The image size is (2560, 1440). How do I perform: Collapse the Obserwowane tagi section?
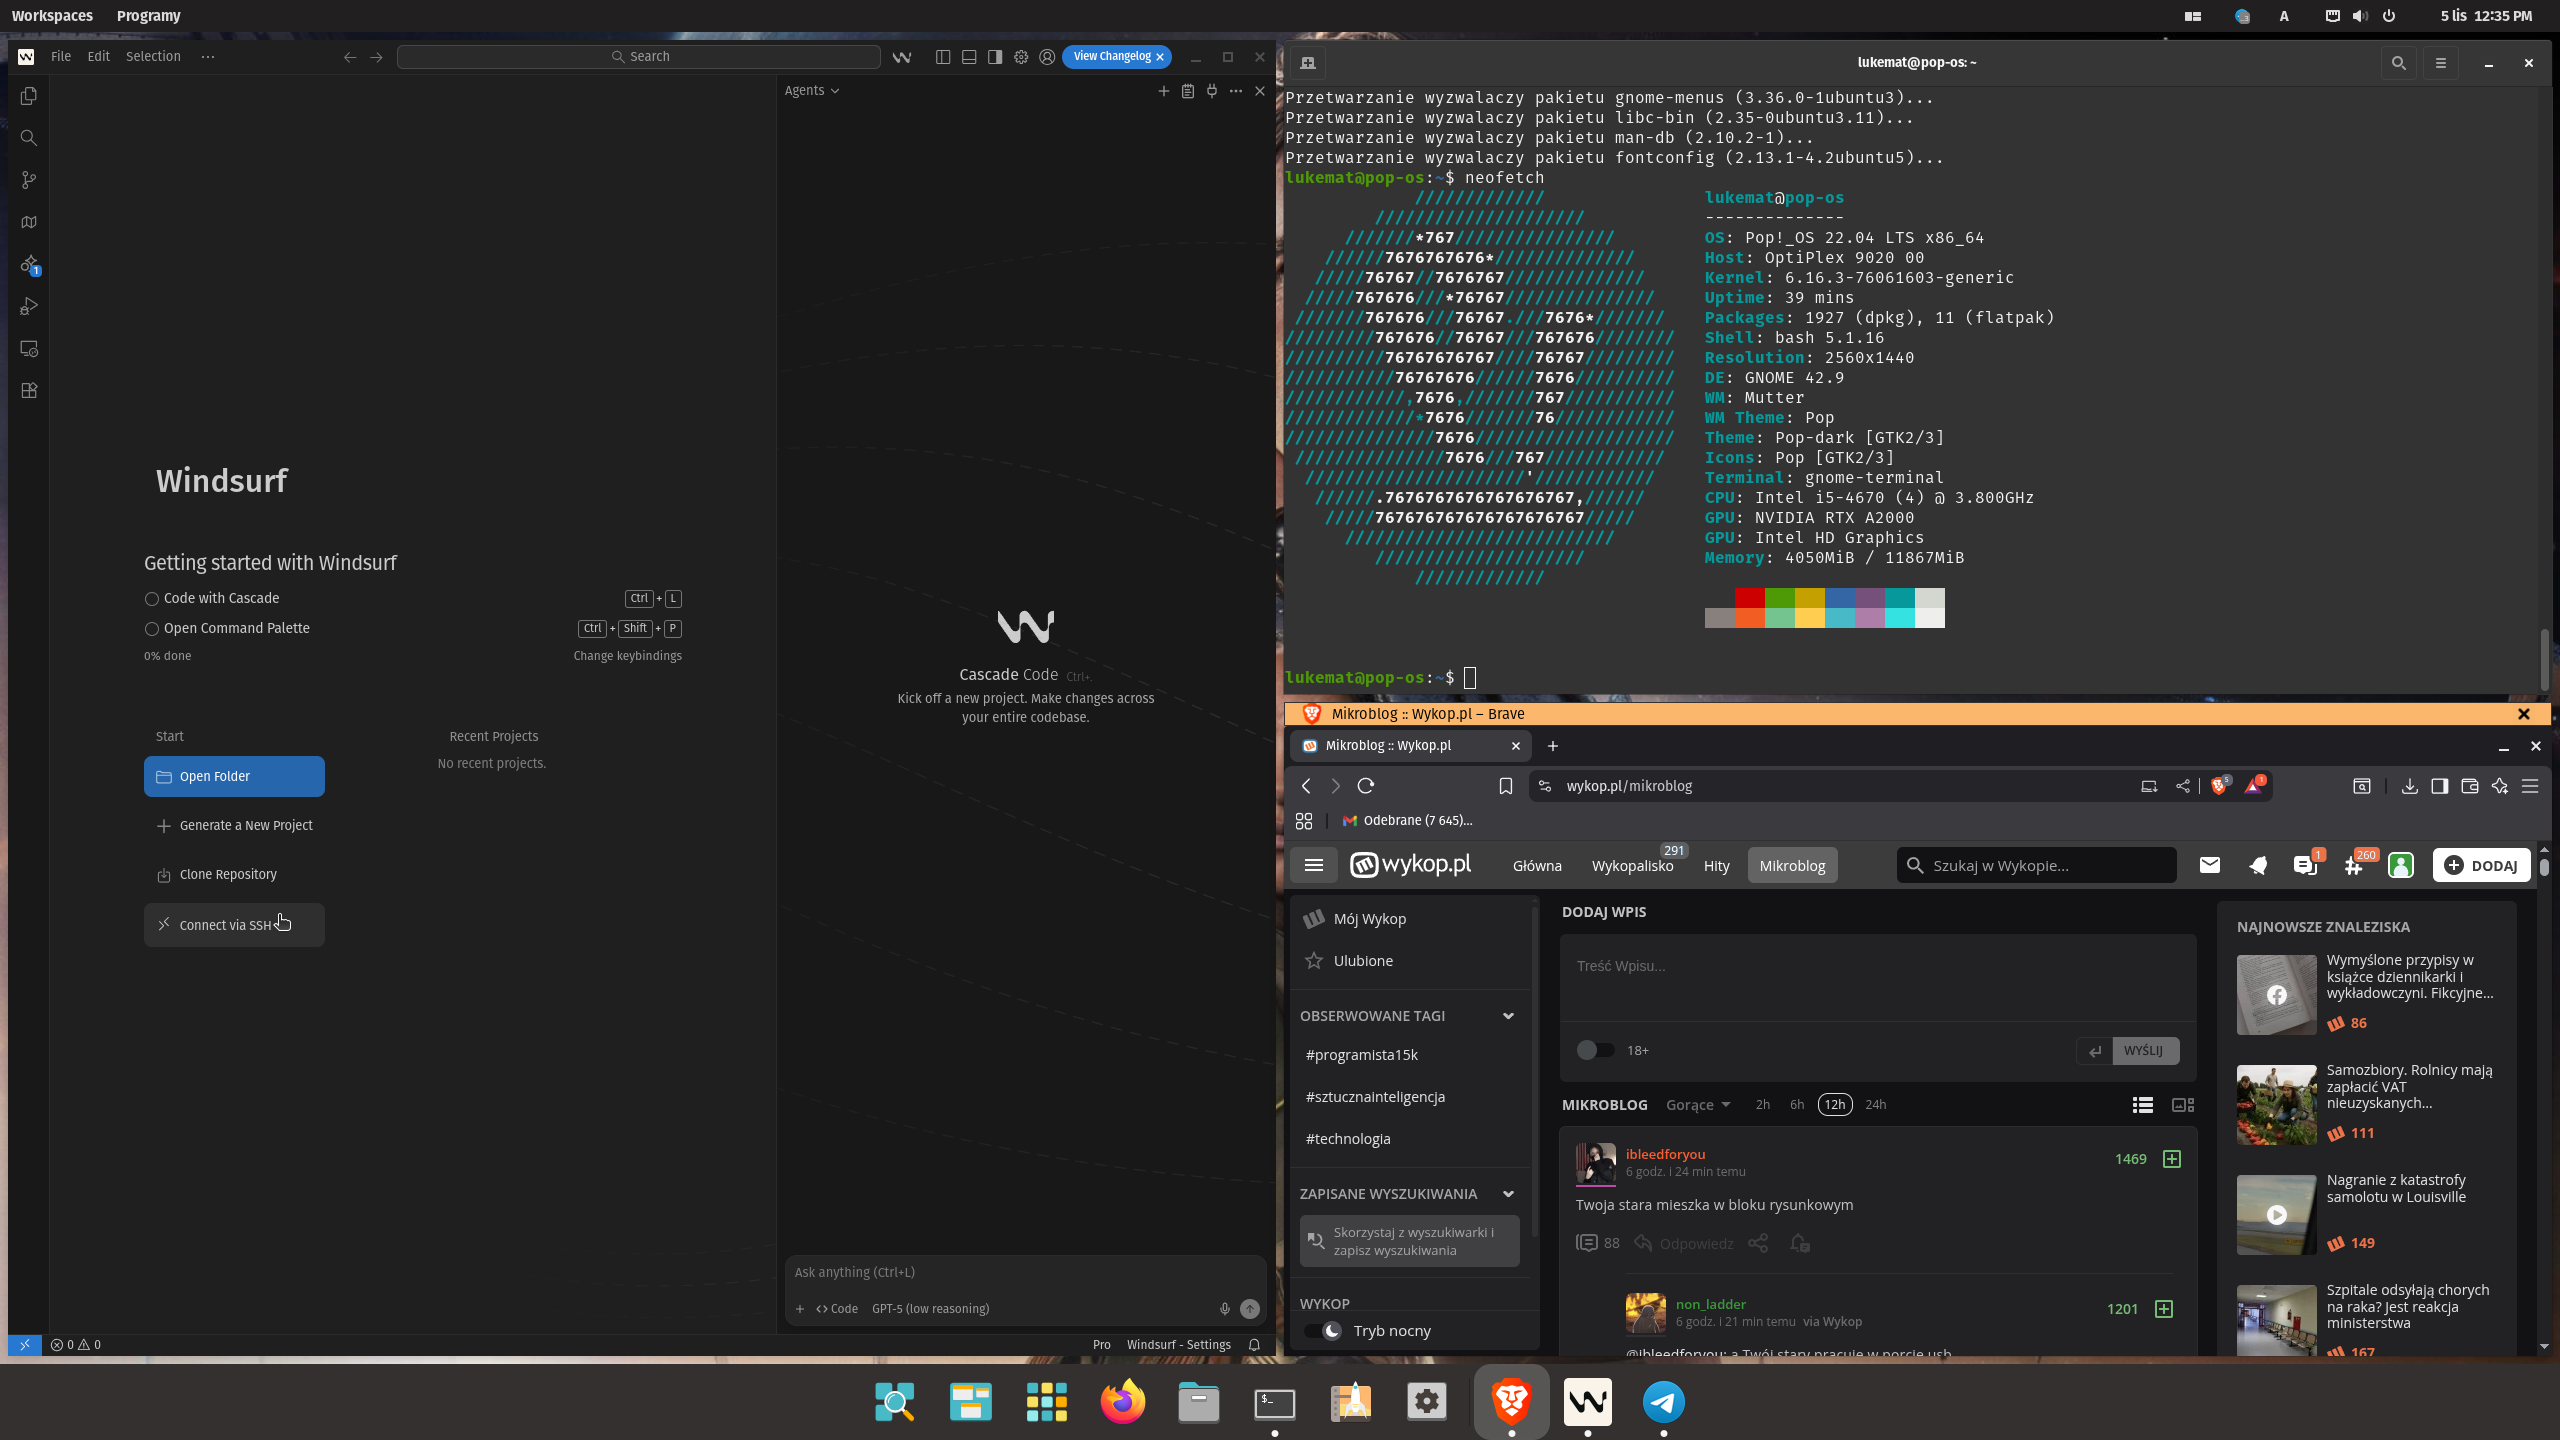[1508, 1016]
